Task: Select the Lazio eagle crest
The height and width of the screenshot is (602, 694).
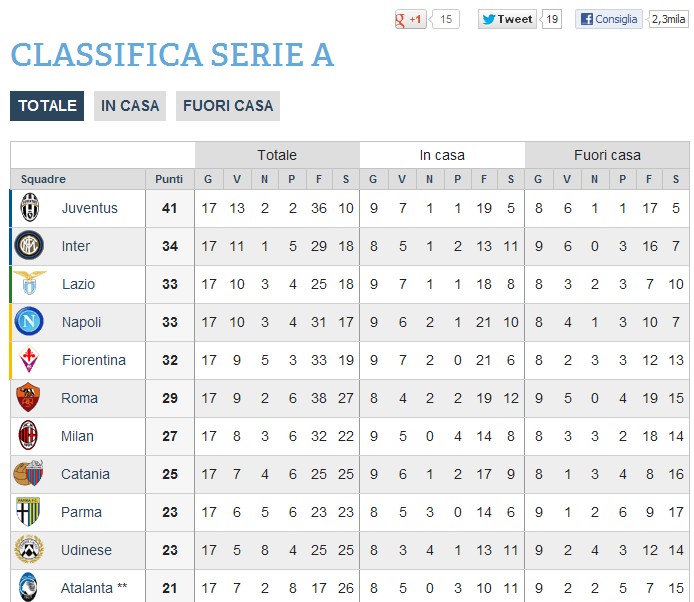Action: (30, 283)
